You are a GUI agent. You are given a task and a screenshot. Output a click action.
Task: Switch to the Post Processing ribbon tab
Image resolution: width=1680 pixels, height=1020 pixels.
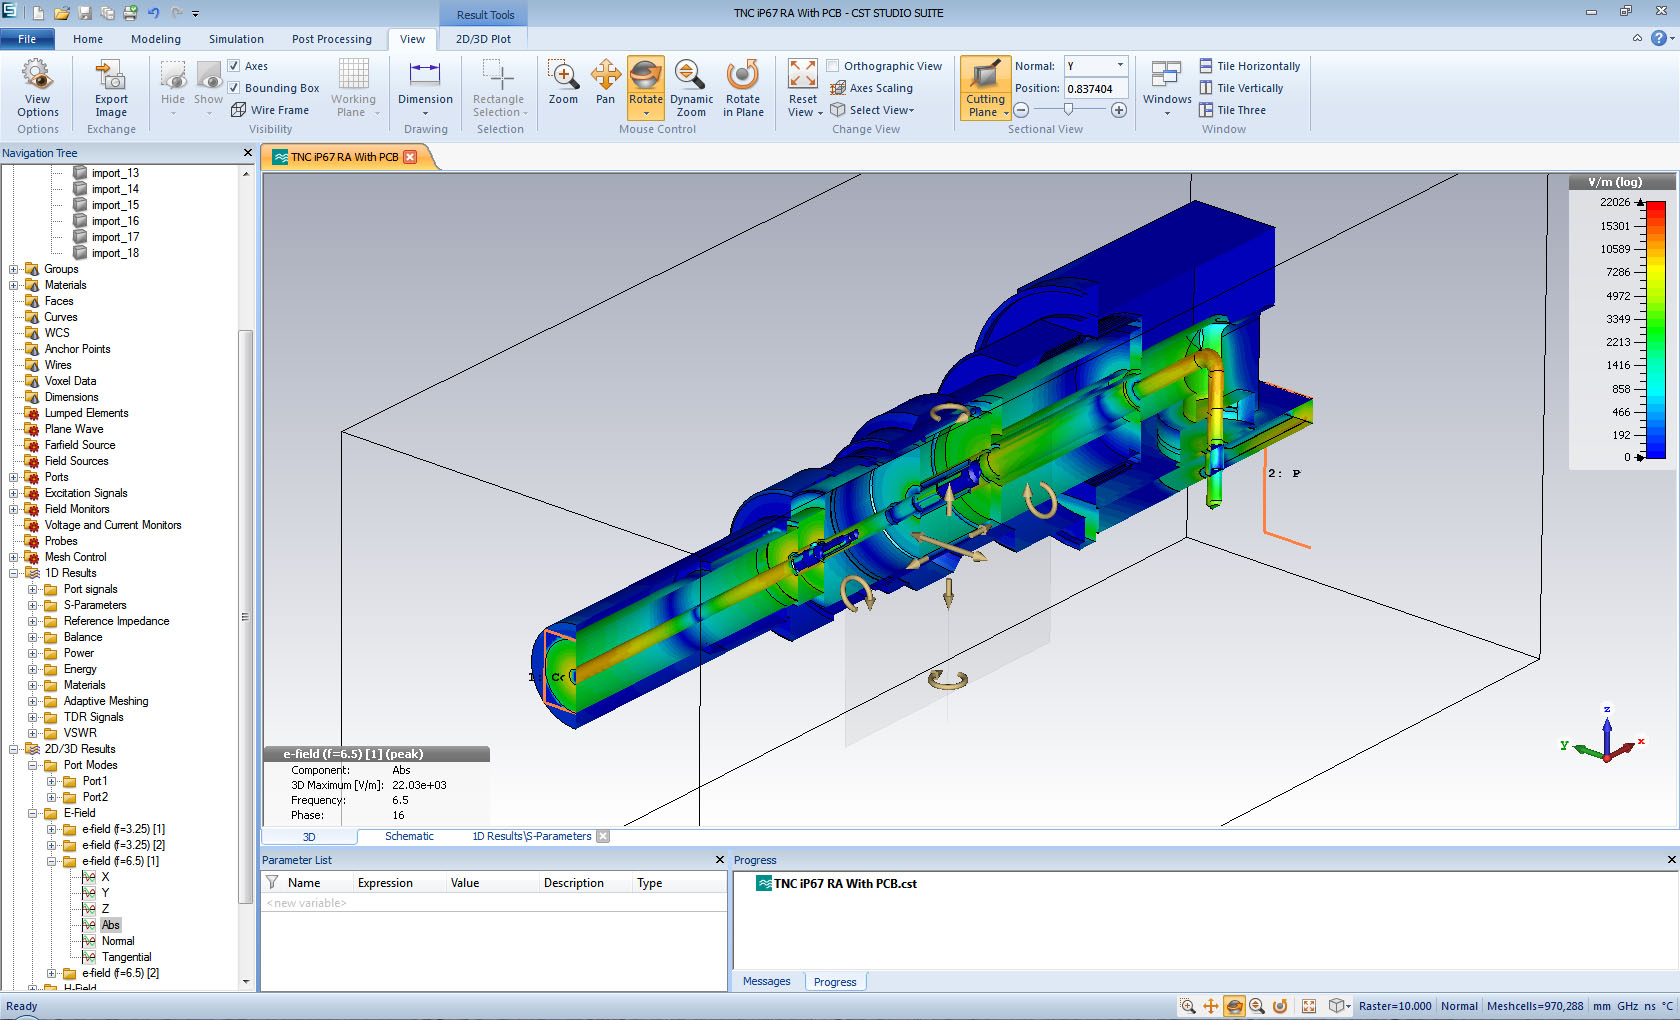tap(331, 39)
